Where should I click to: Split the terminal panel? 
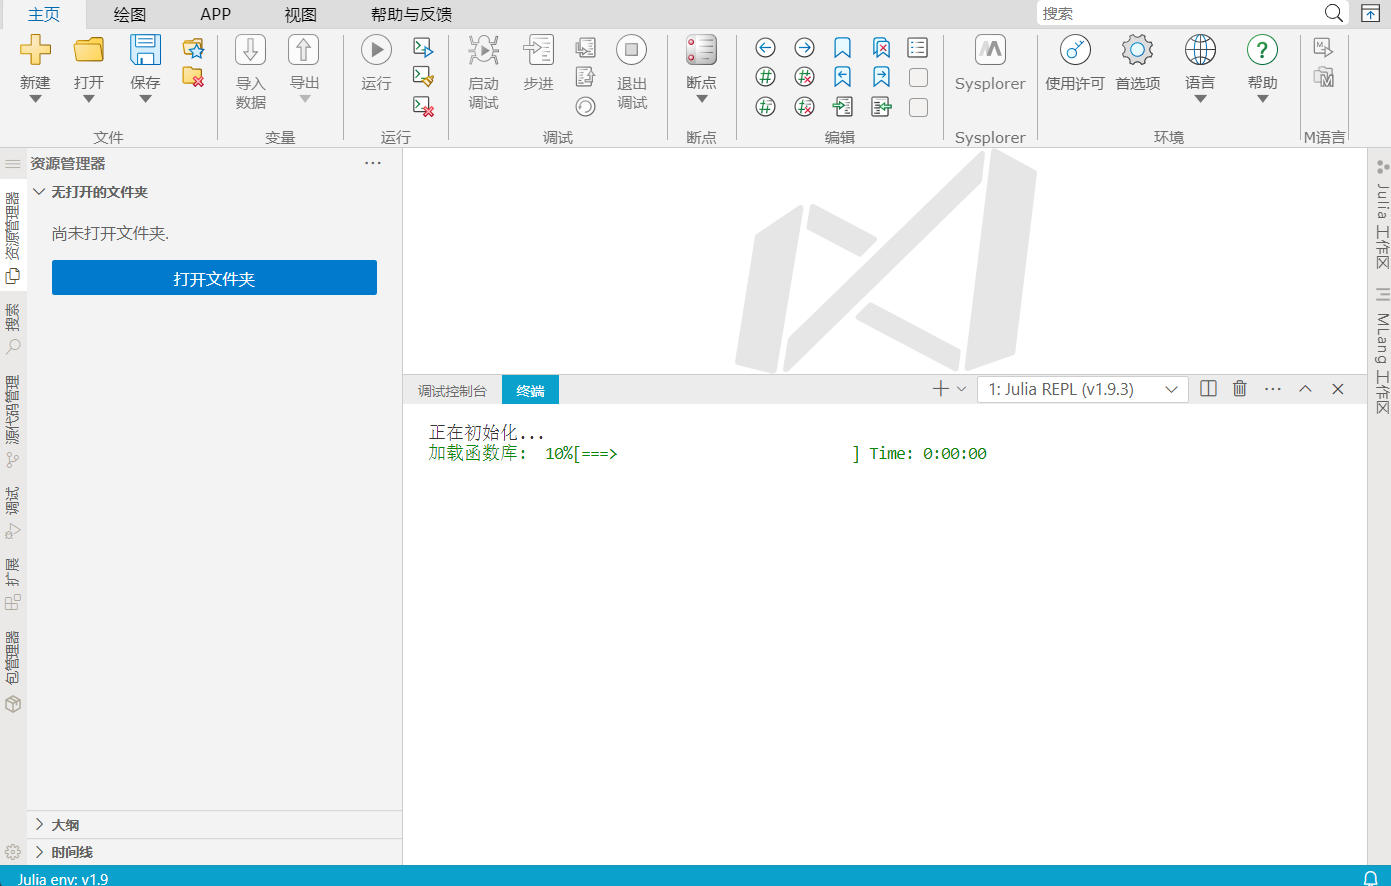coord(1208,389)
